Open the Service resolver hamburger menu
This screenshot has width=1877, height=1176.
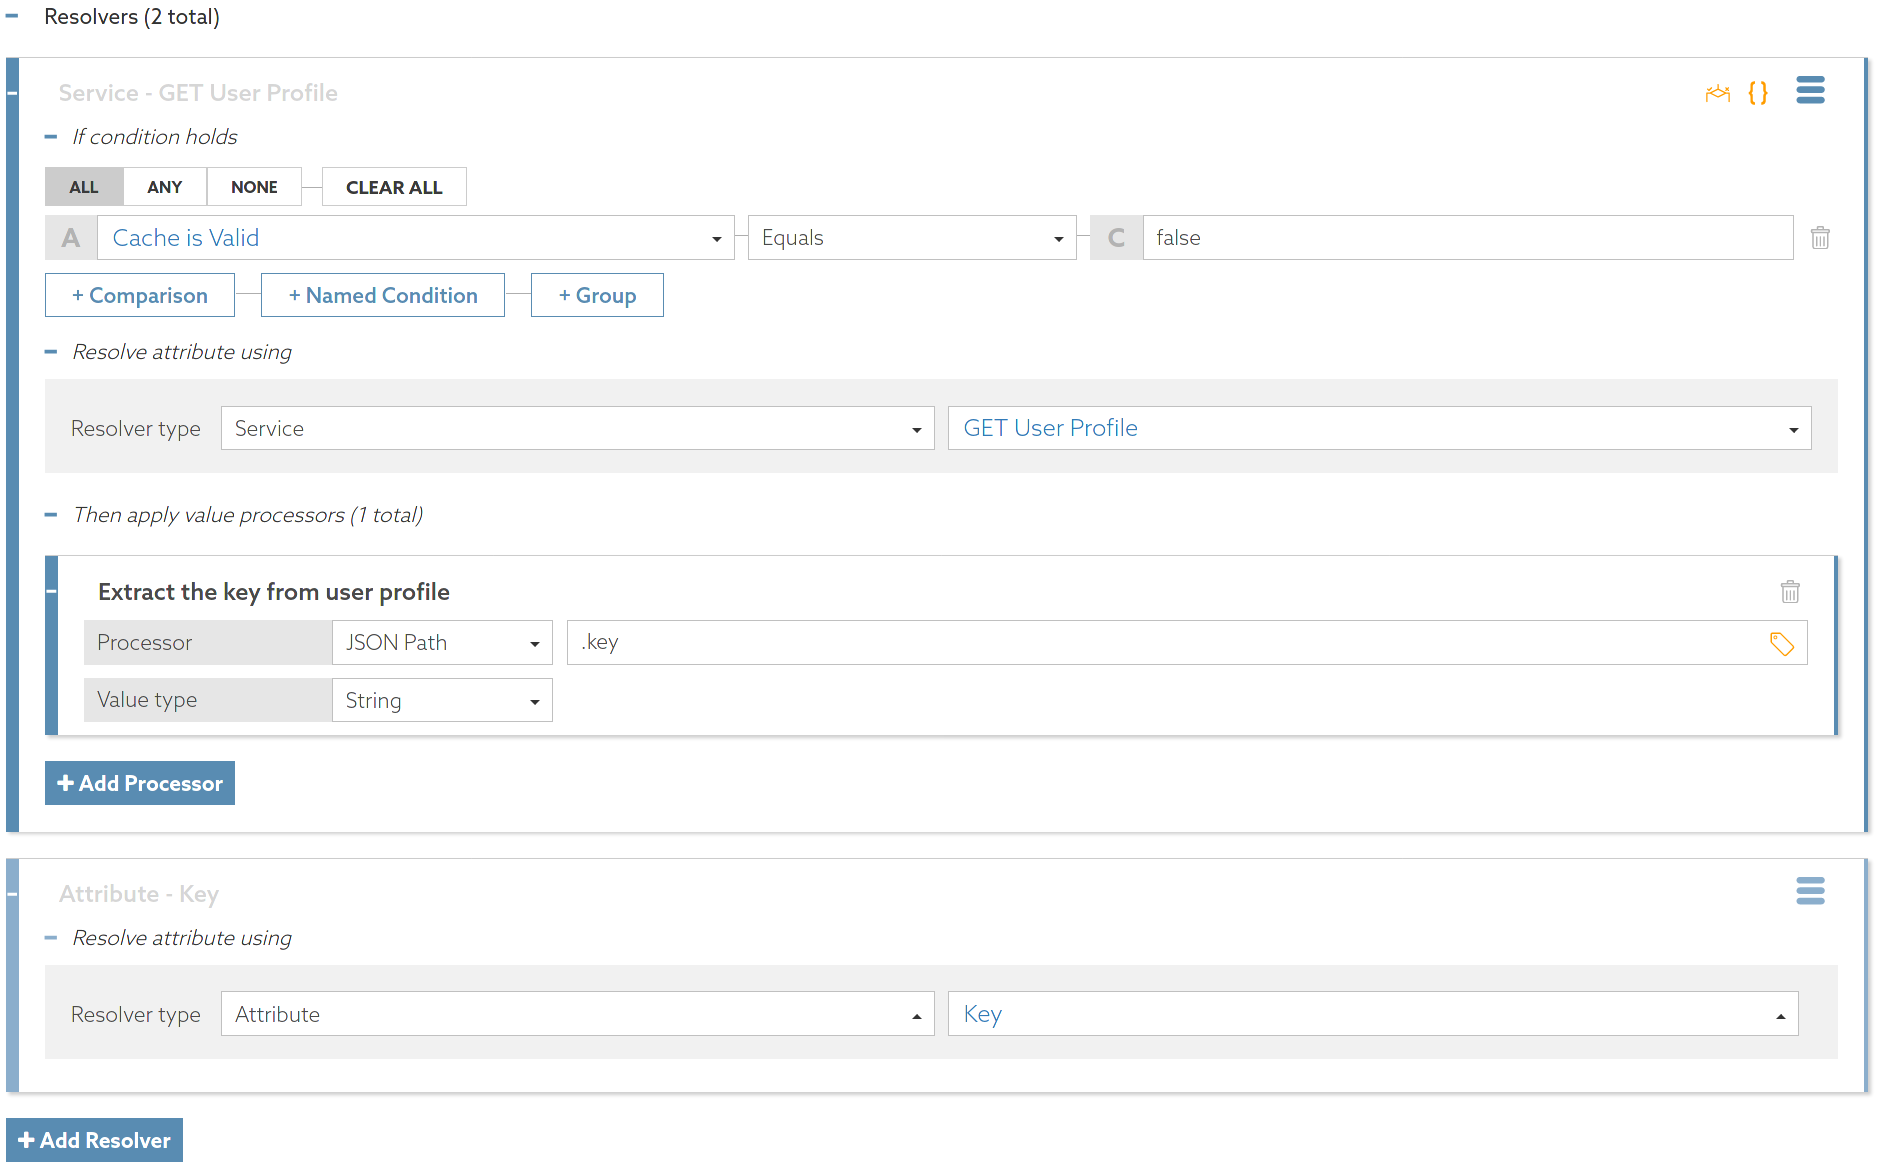(1810, 90)
